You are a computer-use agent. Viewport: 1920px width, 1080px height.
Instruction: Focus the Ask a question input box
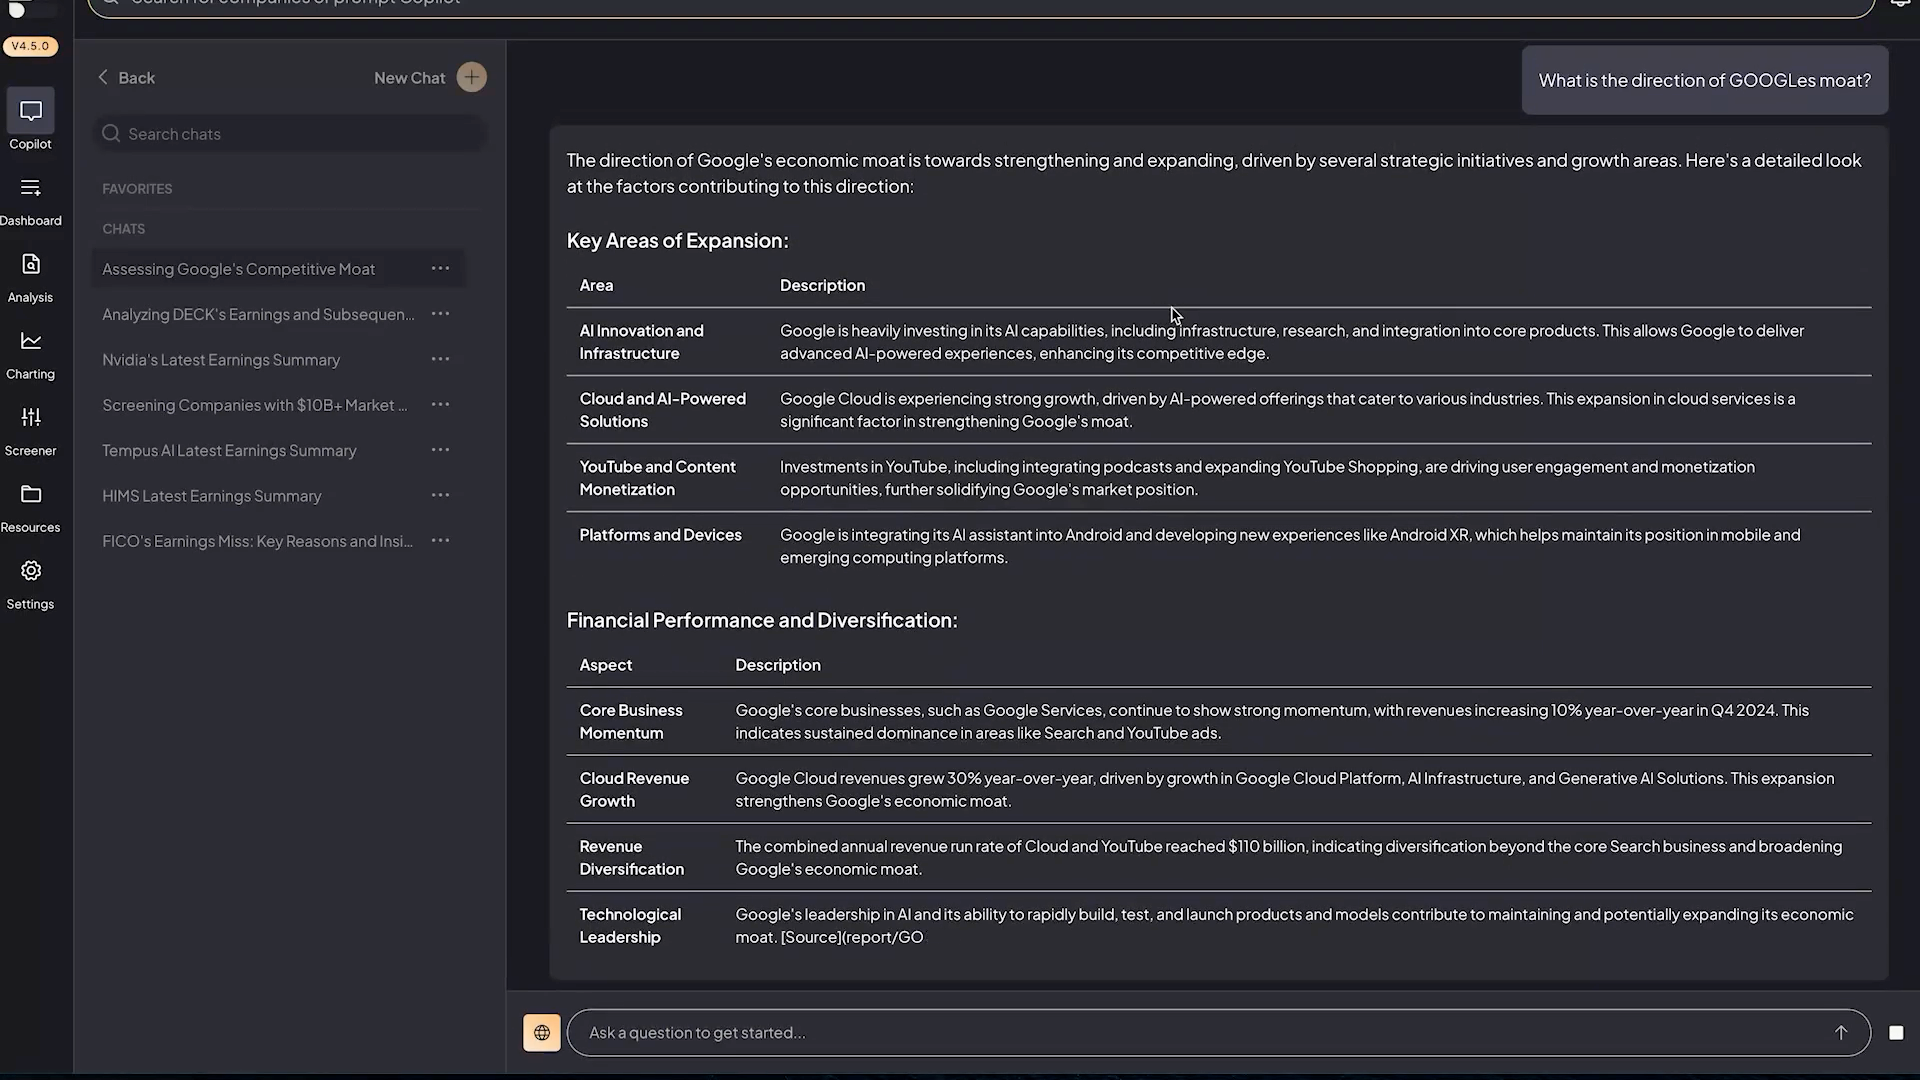1200,1033
